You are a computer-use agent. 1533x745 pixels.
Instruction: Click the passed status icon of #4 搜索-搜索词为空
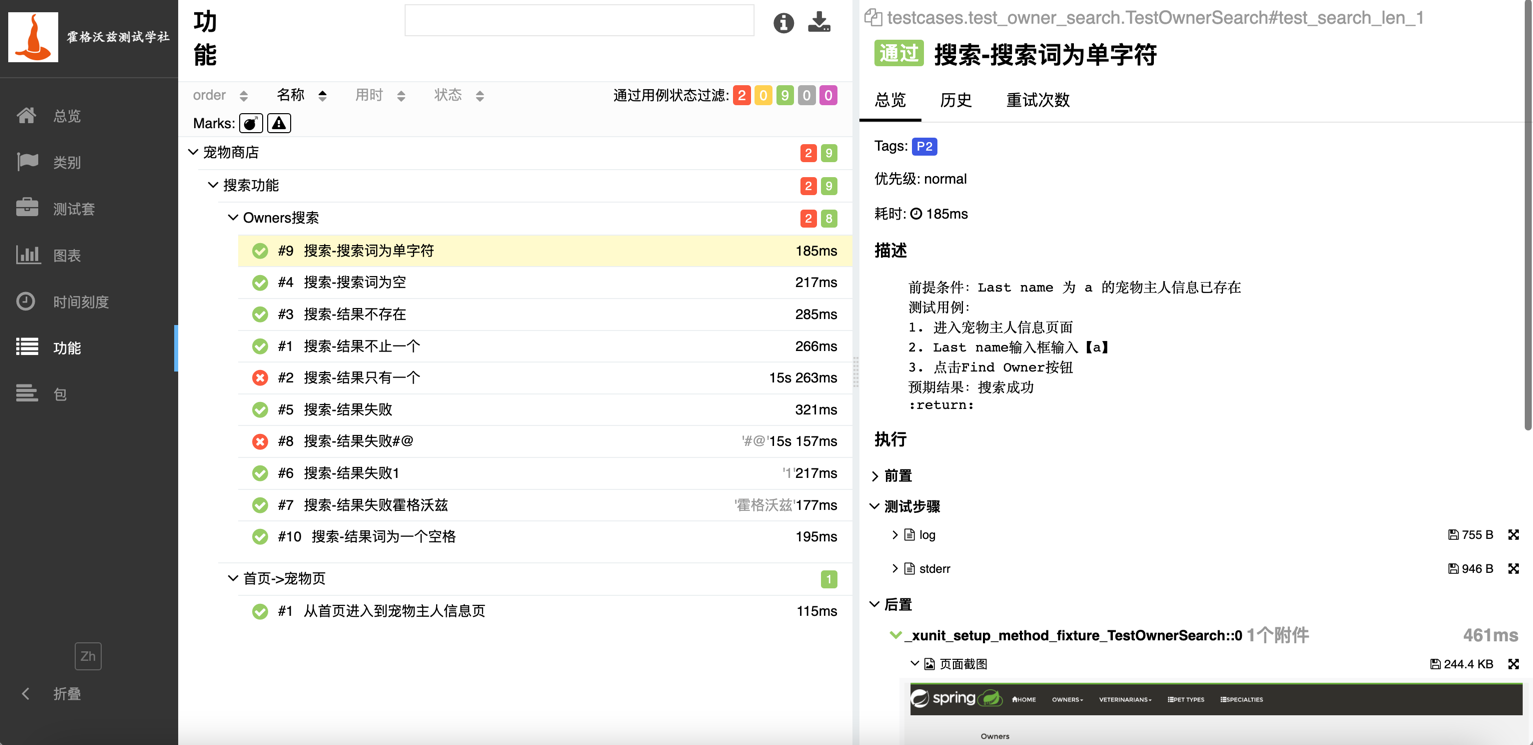point(260,283)
